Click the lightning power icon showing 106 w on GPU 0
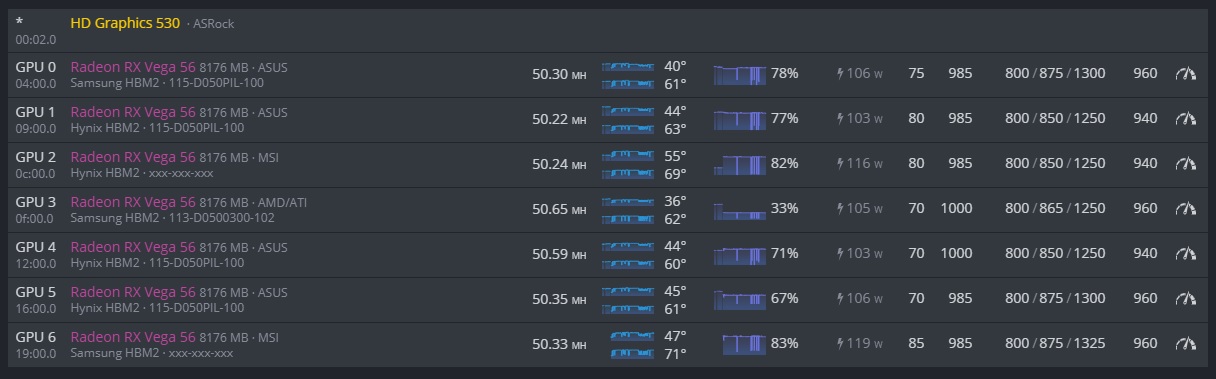 [x=840, y=74]
